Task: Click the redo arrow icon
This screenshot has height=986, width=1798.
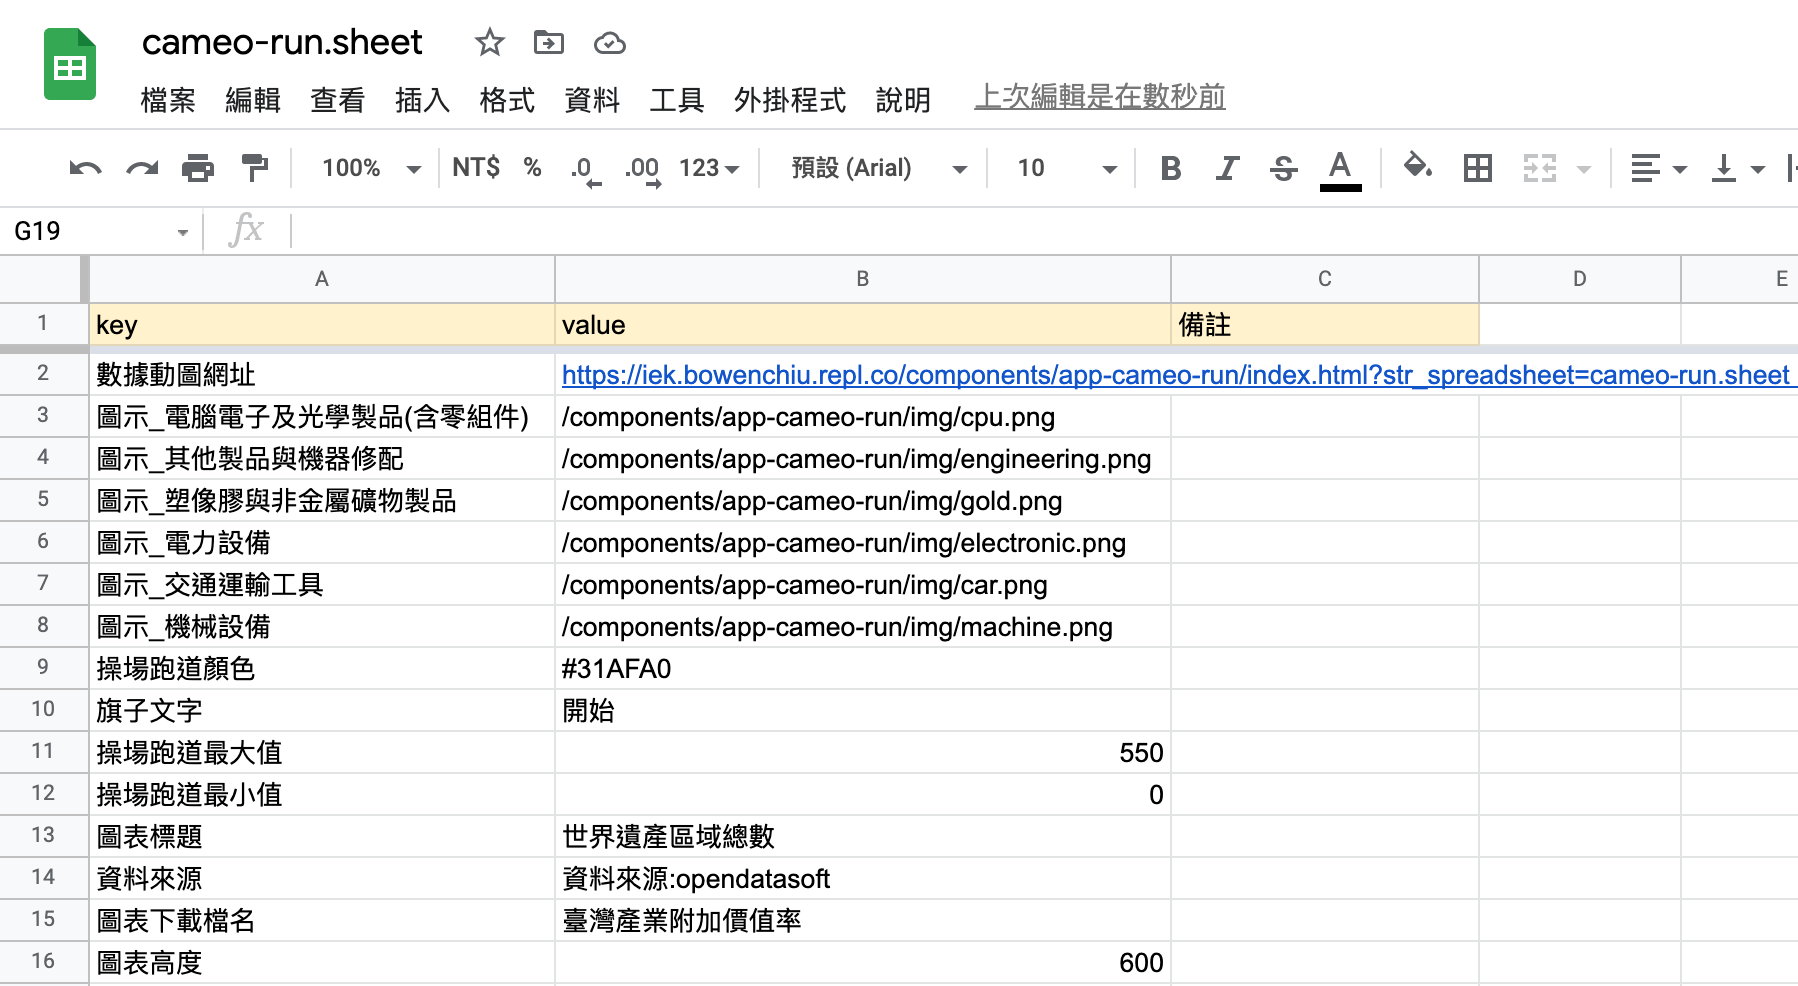Action: click(x=142, y=168)
